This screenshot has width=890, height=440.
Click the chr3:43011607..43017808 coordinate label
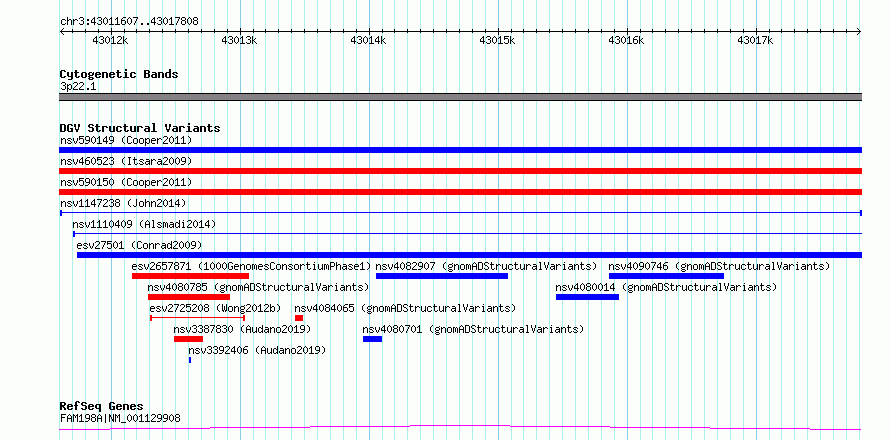coord(129,22)
